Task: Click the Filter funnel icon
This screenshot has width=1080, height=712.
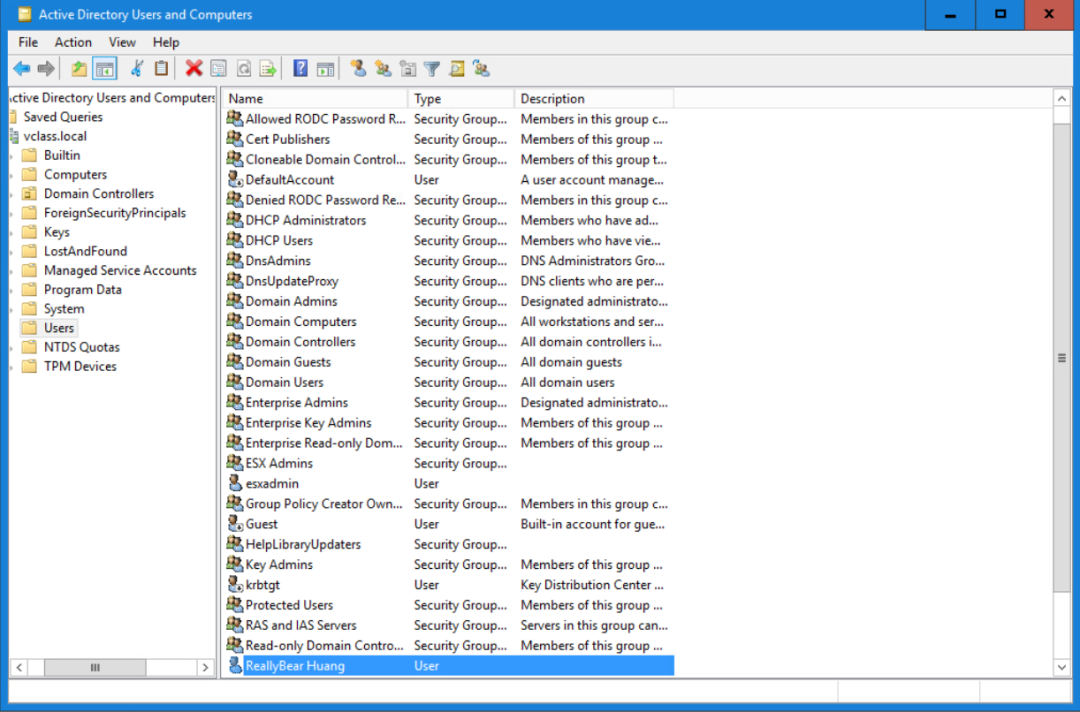Action: 432,68
